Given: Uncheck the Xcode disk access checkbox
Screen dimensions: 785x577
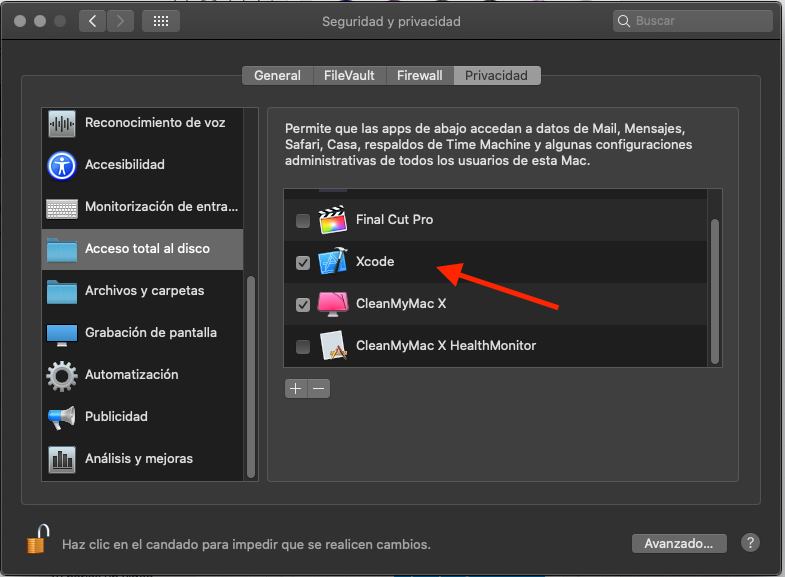Looking at the screenshot, I should 303,262.
